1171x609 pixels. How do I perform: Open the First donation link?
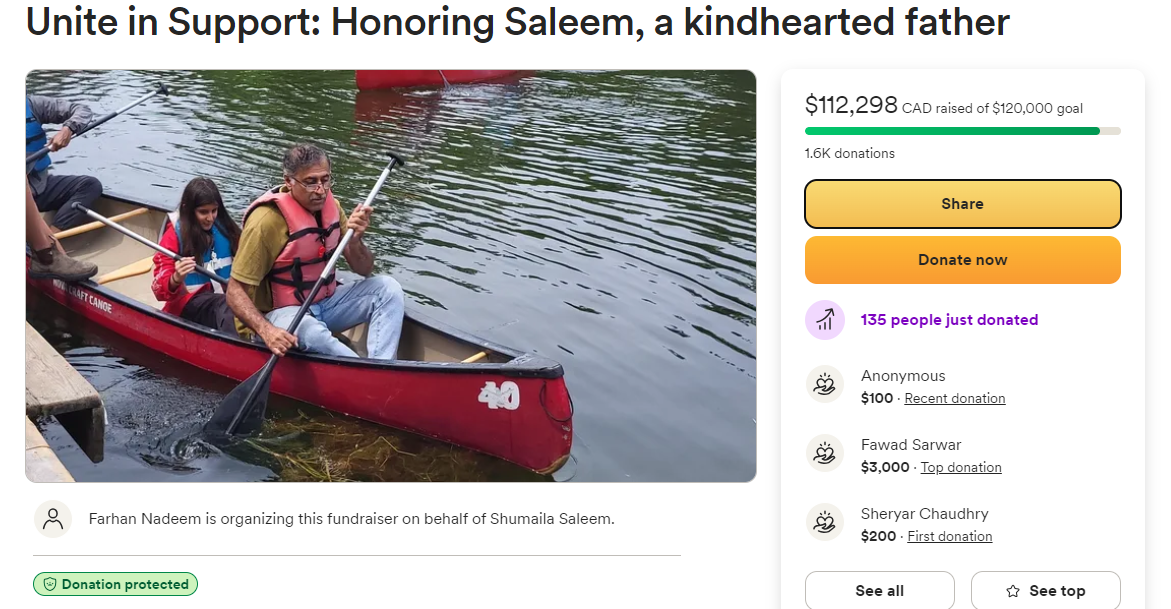949,536
